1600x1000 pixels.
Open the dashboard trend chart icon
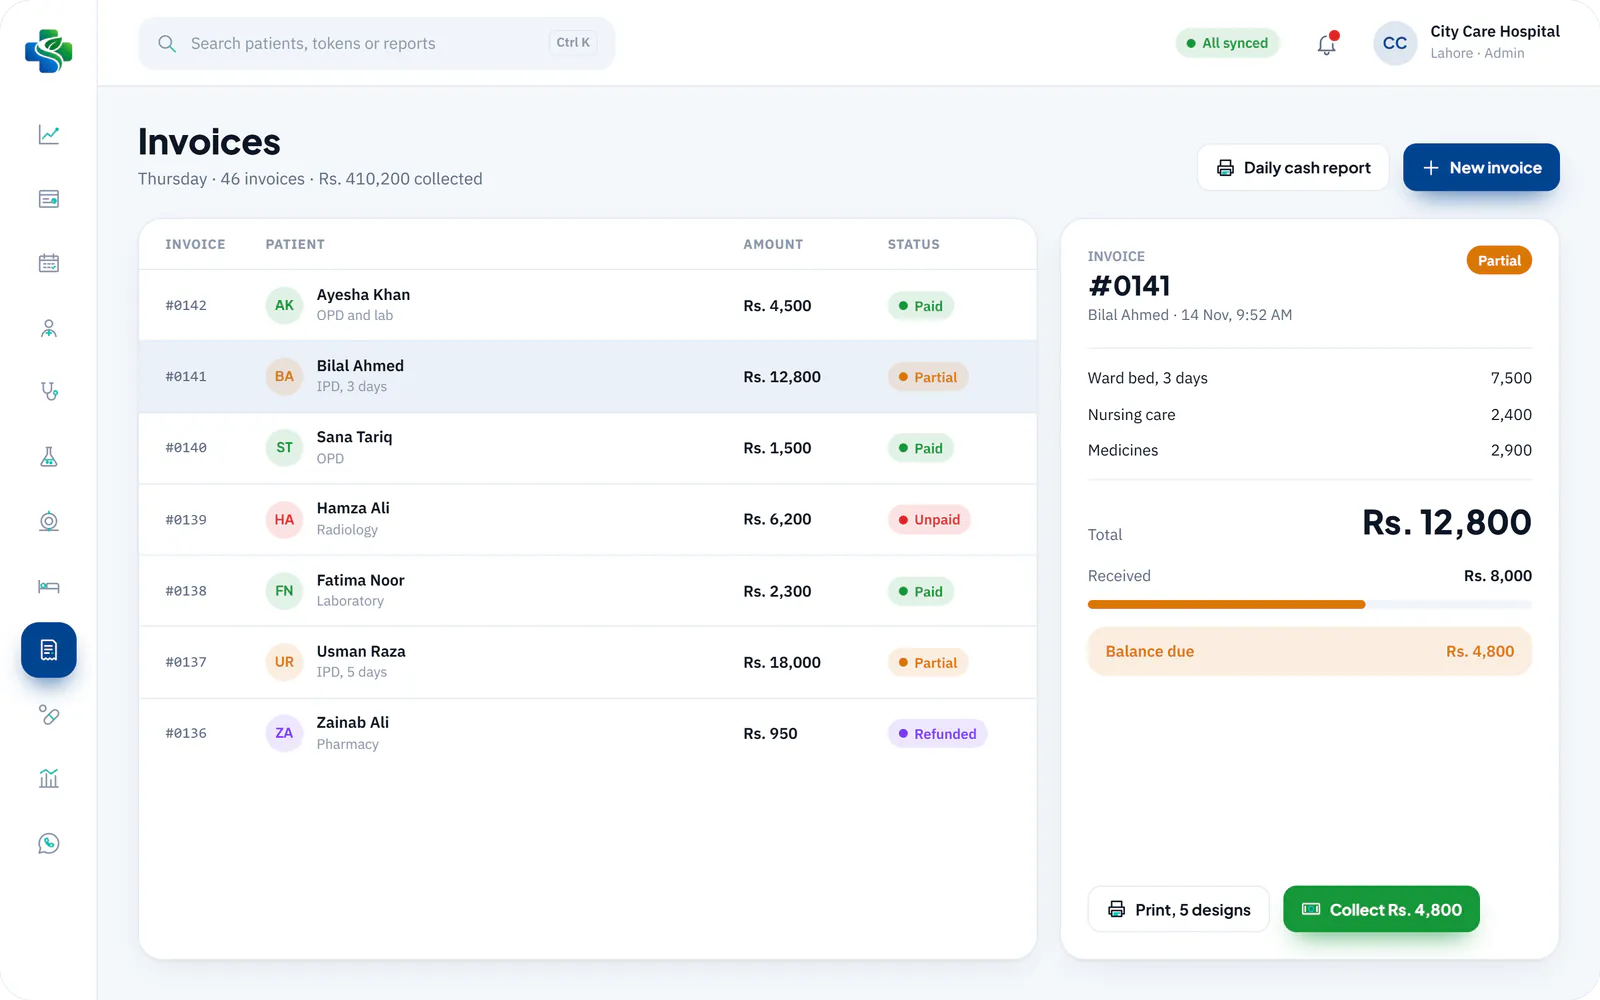(x=49, y=134)
